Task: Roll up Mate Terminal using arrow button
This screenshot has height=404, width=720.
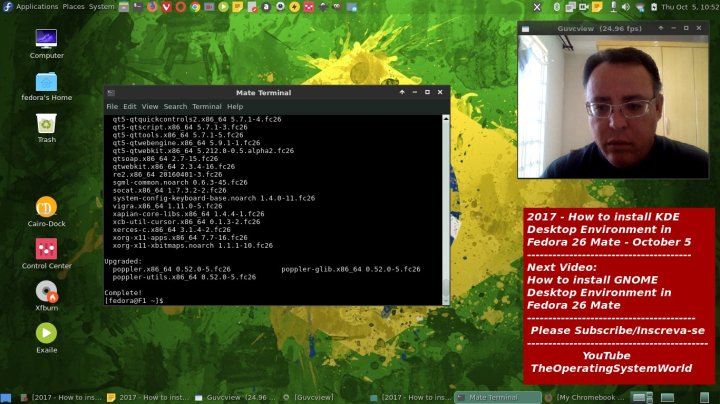Action: (402, 92)
